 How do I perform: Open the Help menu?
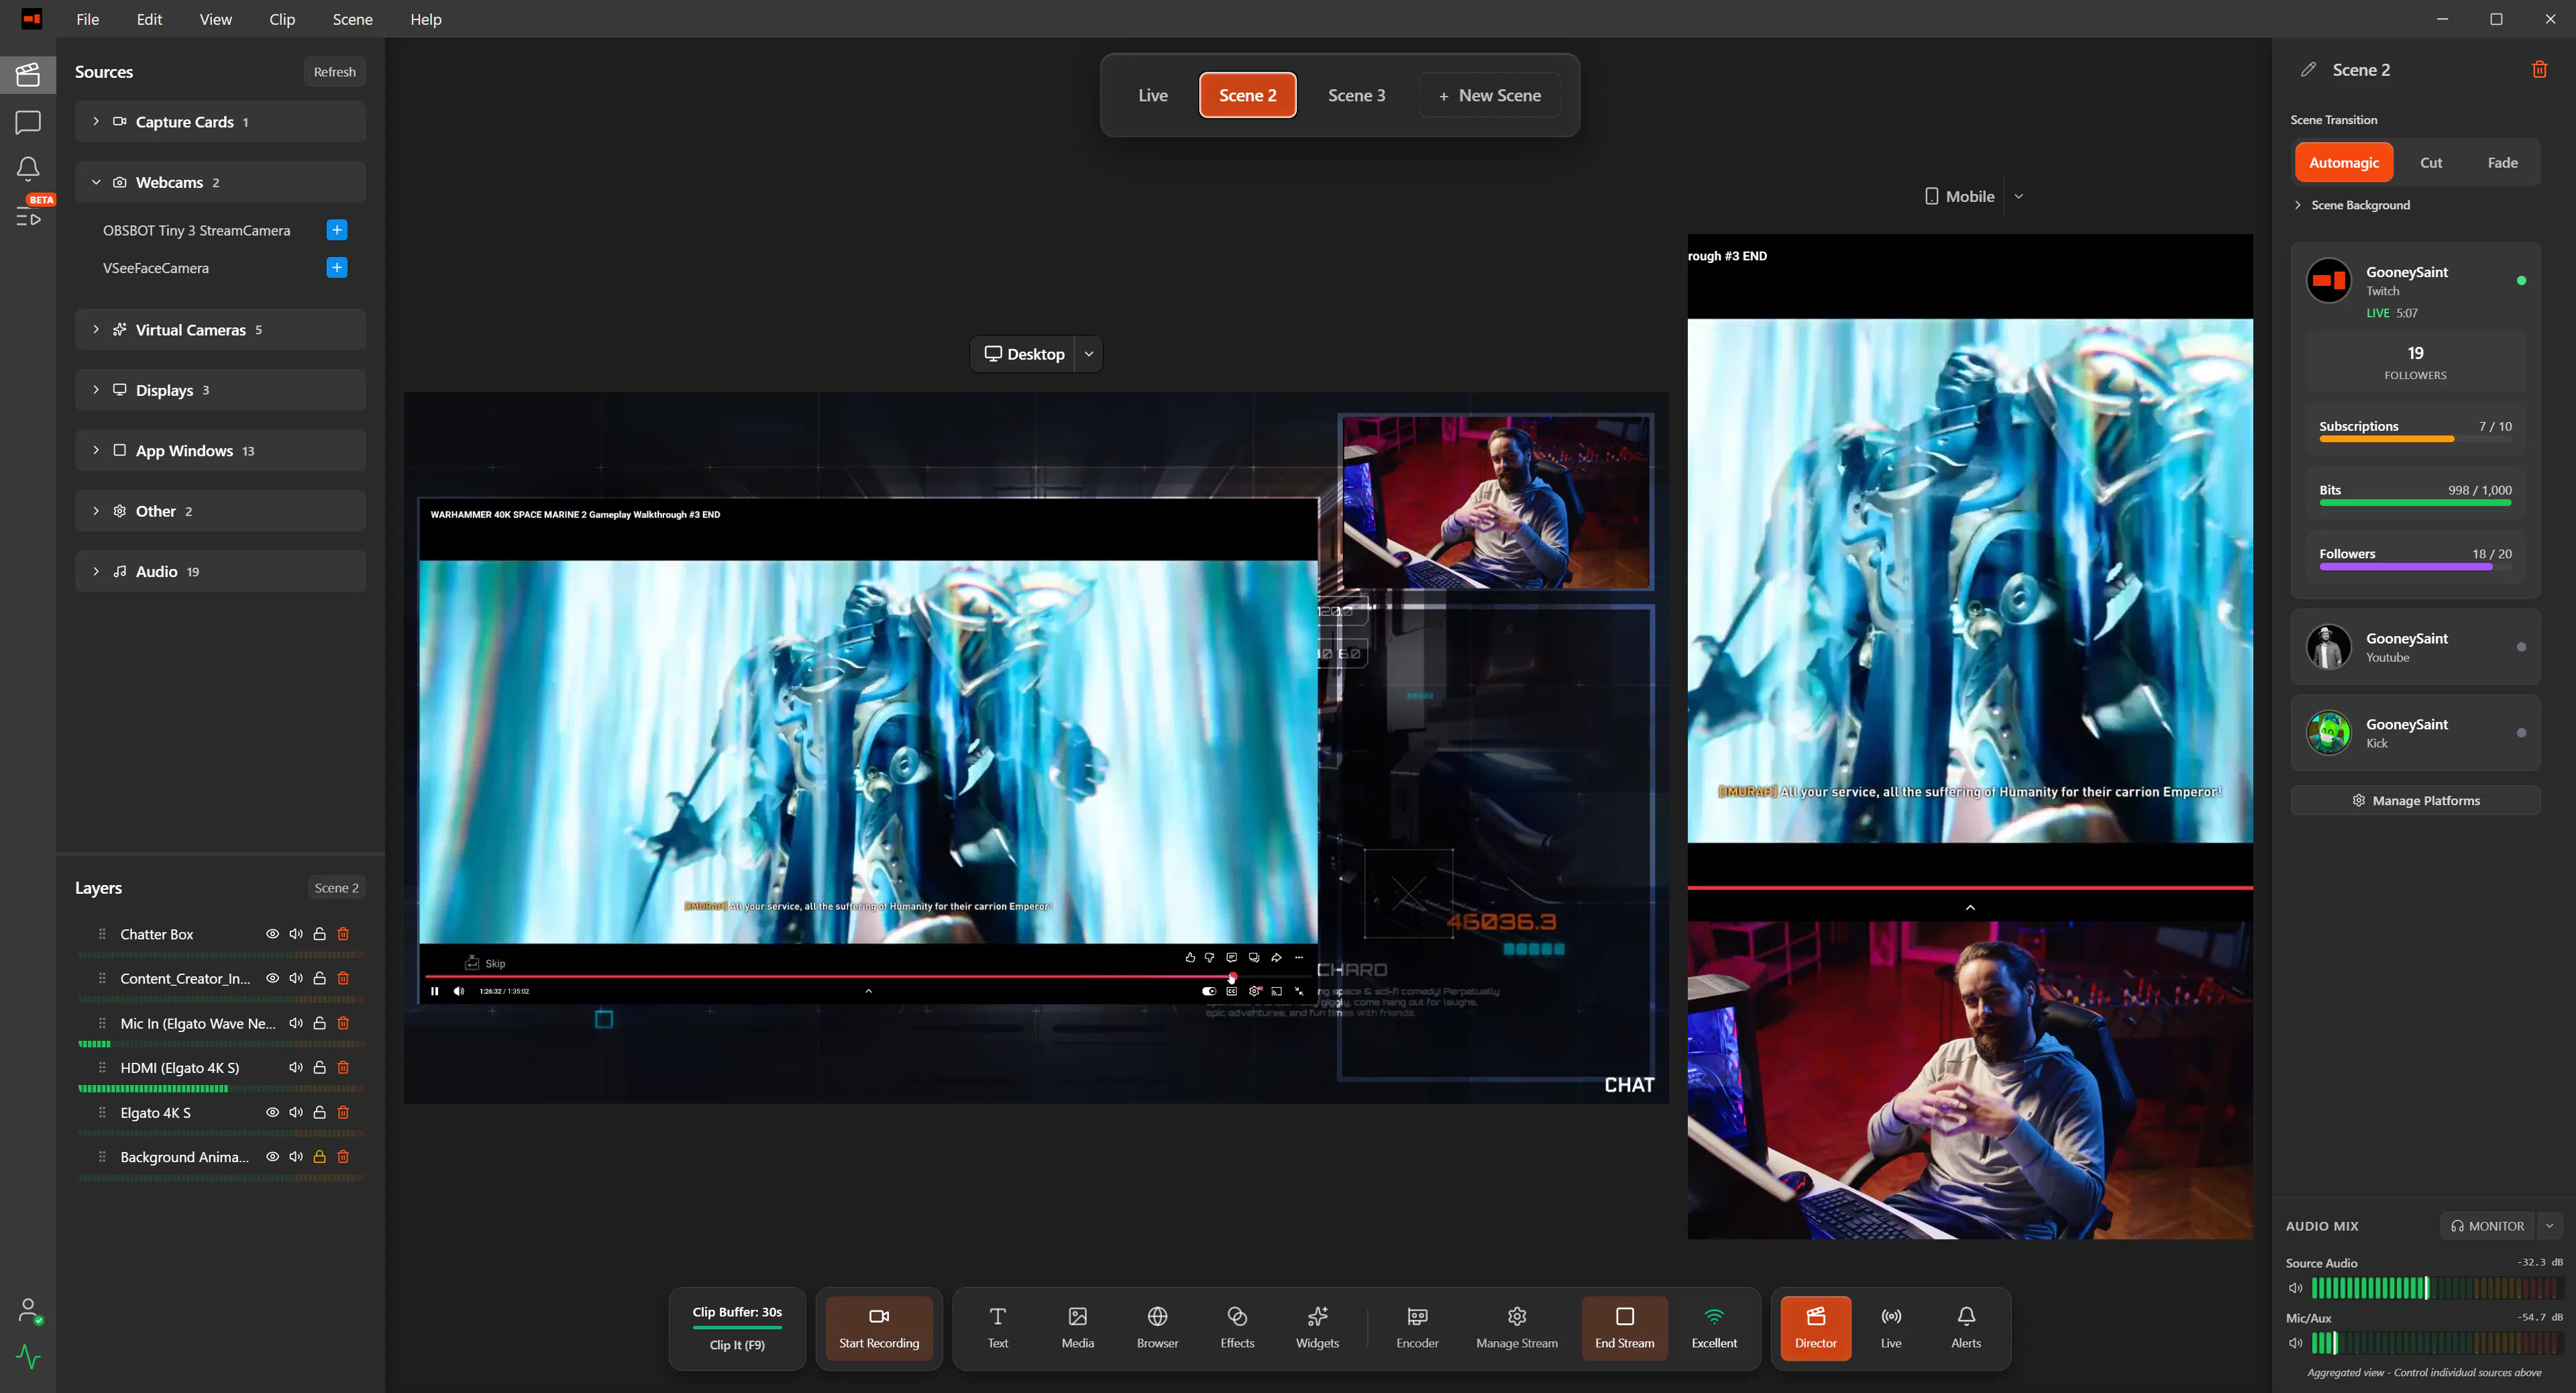(425, 19)
